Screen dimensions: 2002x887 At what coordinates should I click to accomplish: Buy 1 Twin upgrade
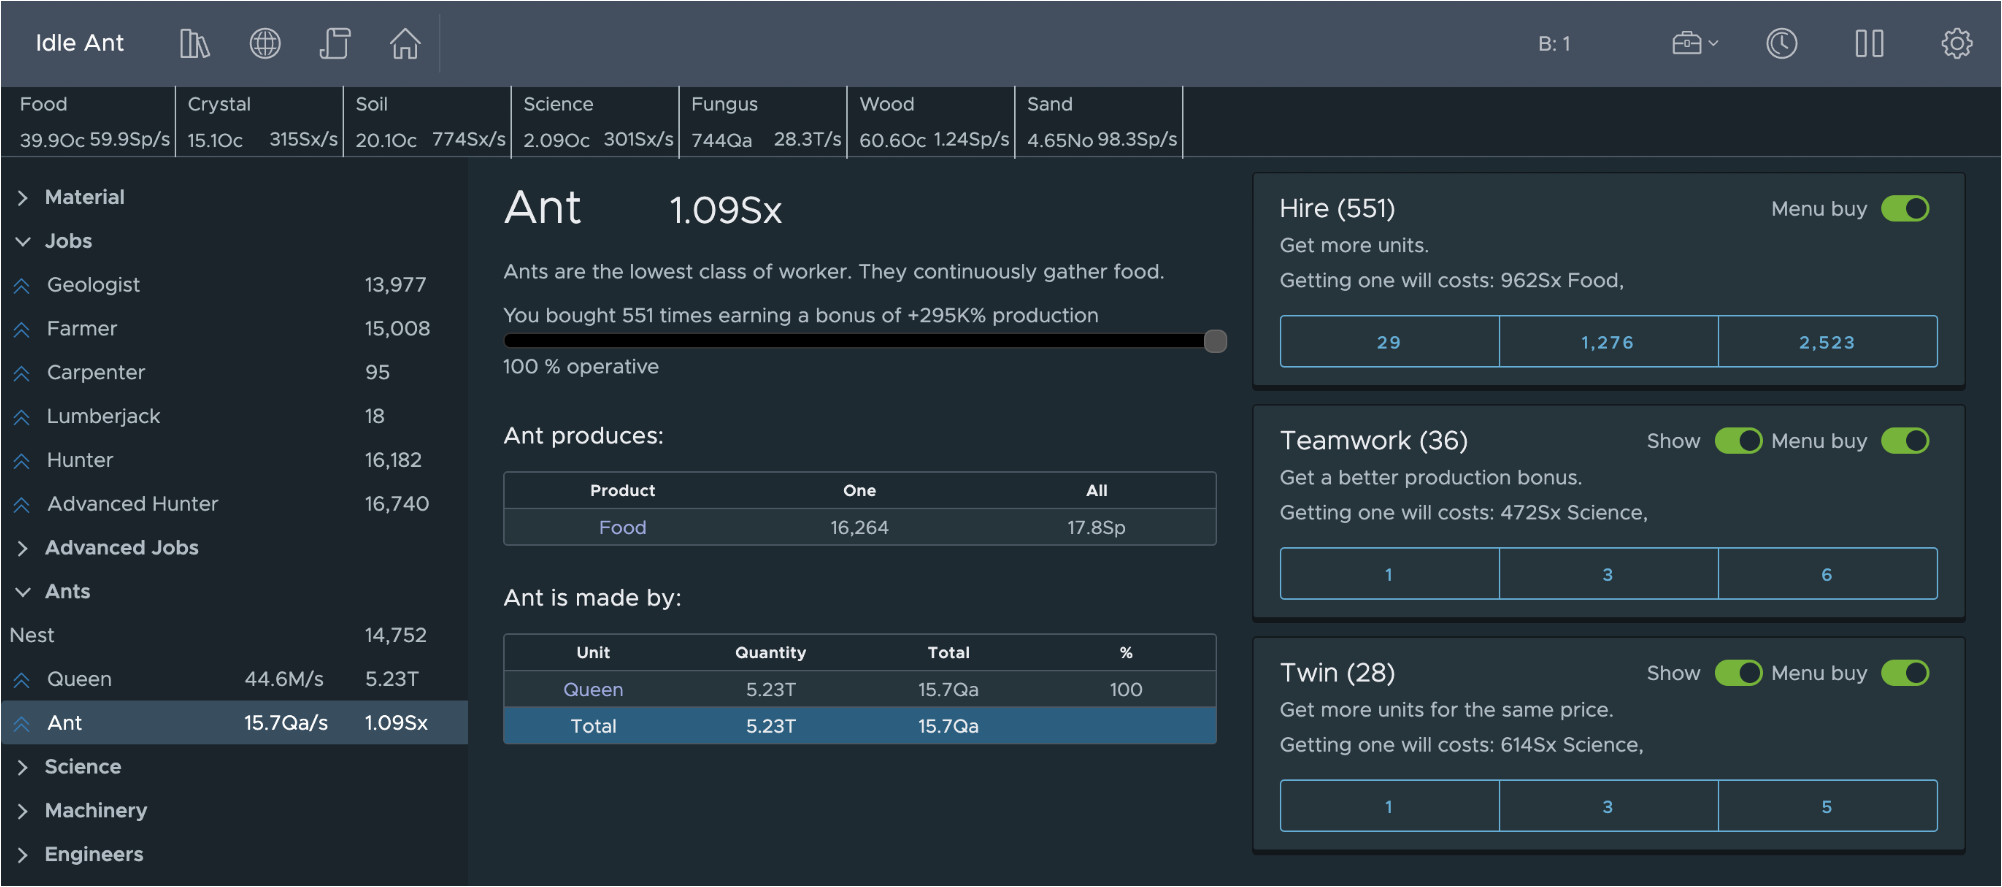coord(1389,806)
